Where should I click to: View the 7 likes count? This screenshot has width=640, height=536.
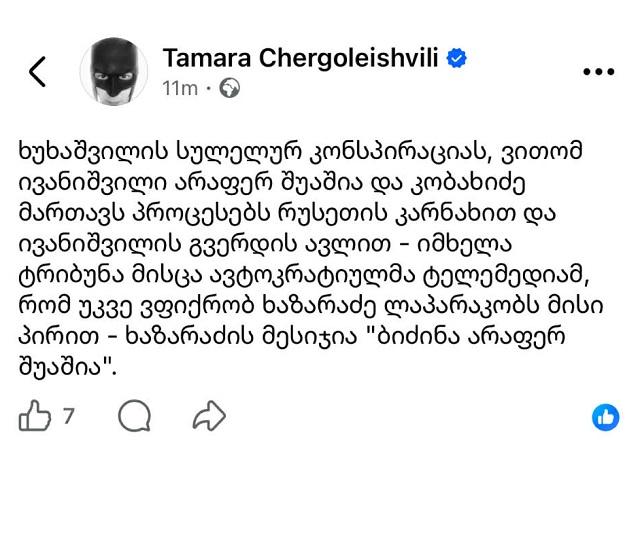69,416
